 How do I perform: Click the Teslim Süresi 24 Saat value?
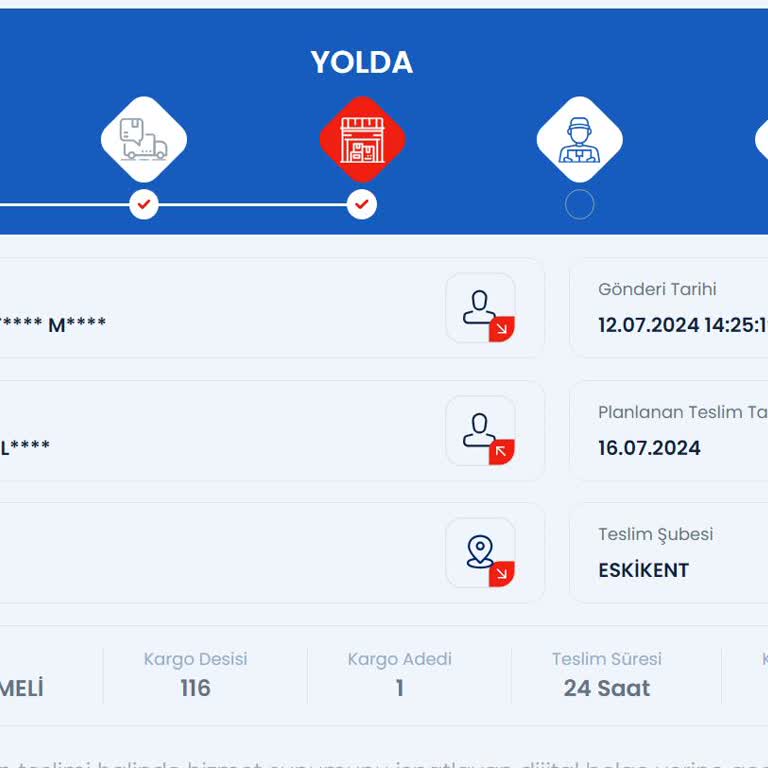pos(606,688)
